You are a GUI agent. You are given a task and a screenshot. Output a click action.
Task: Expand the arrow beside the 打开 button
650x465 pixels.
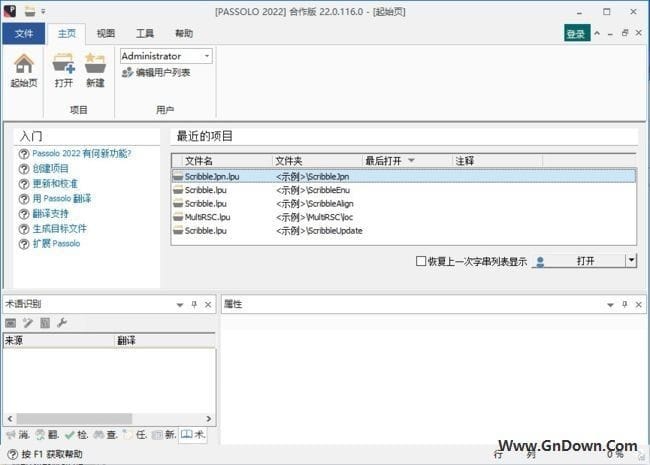[631, 261]
